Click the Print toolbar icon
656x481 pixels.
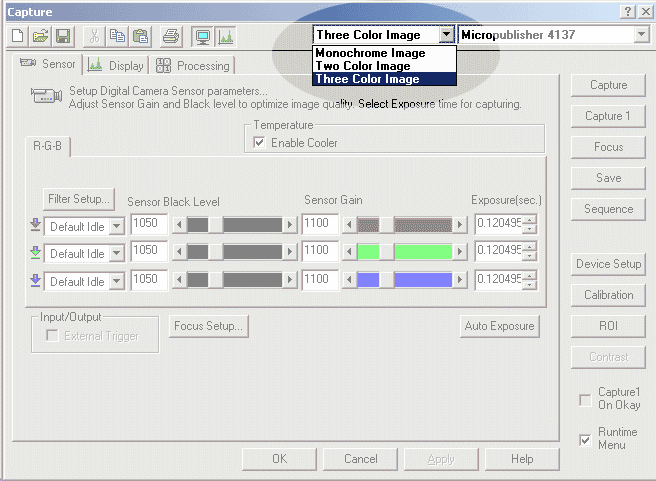pyautogui.click(x=171, y=36)
